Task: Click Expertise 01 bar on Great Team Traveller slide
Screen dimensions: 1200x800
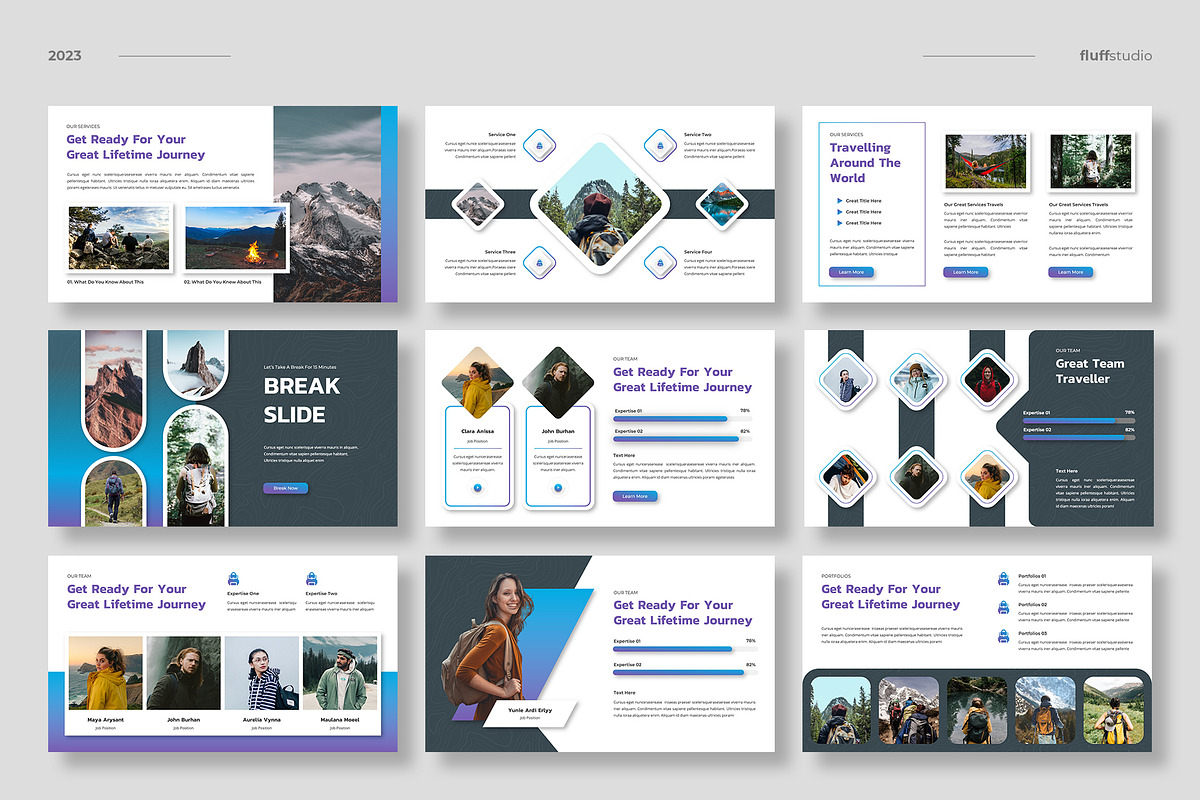Action: tap(1079, 421)
